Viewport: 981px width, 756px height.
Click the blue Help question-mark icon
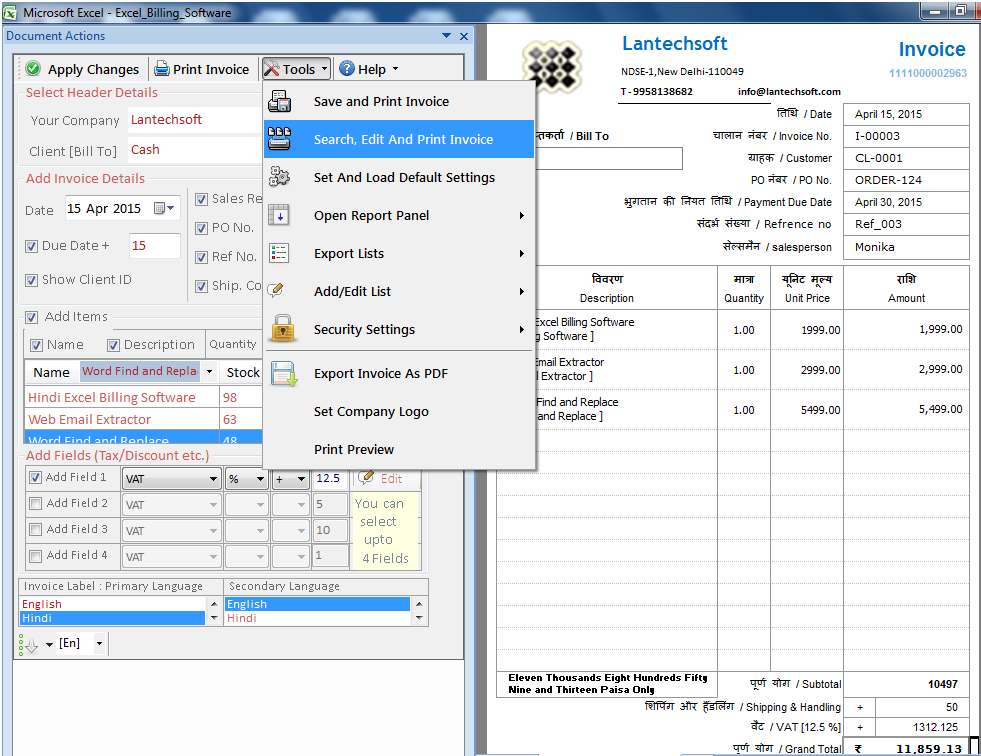click(347, 69)
